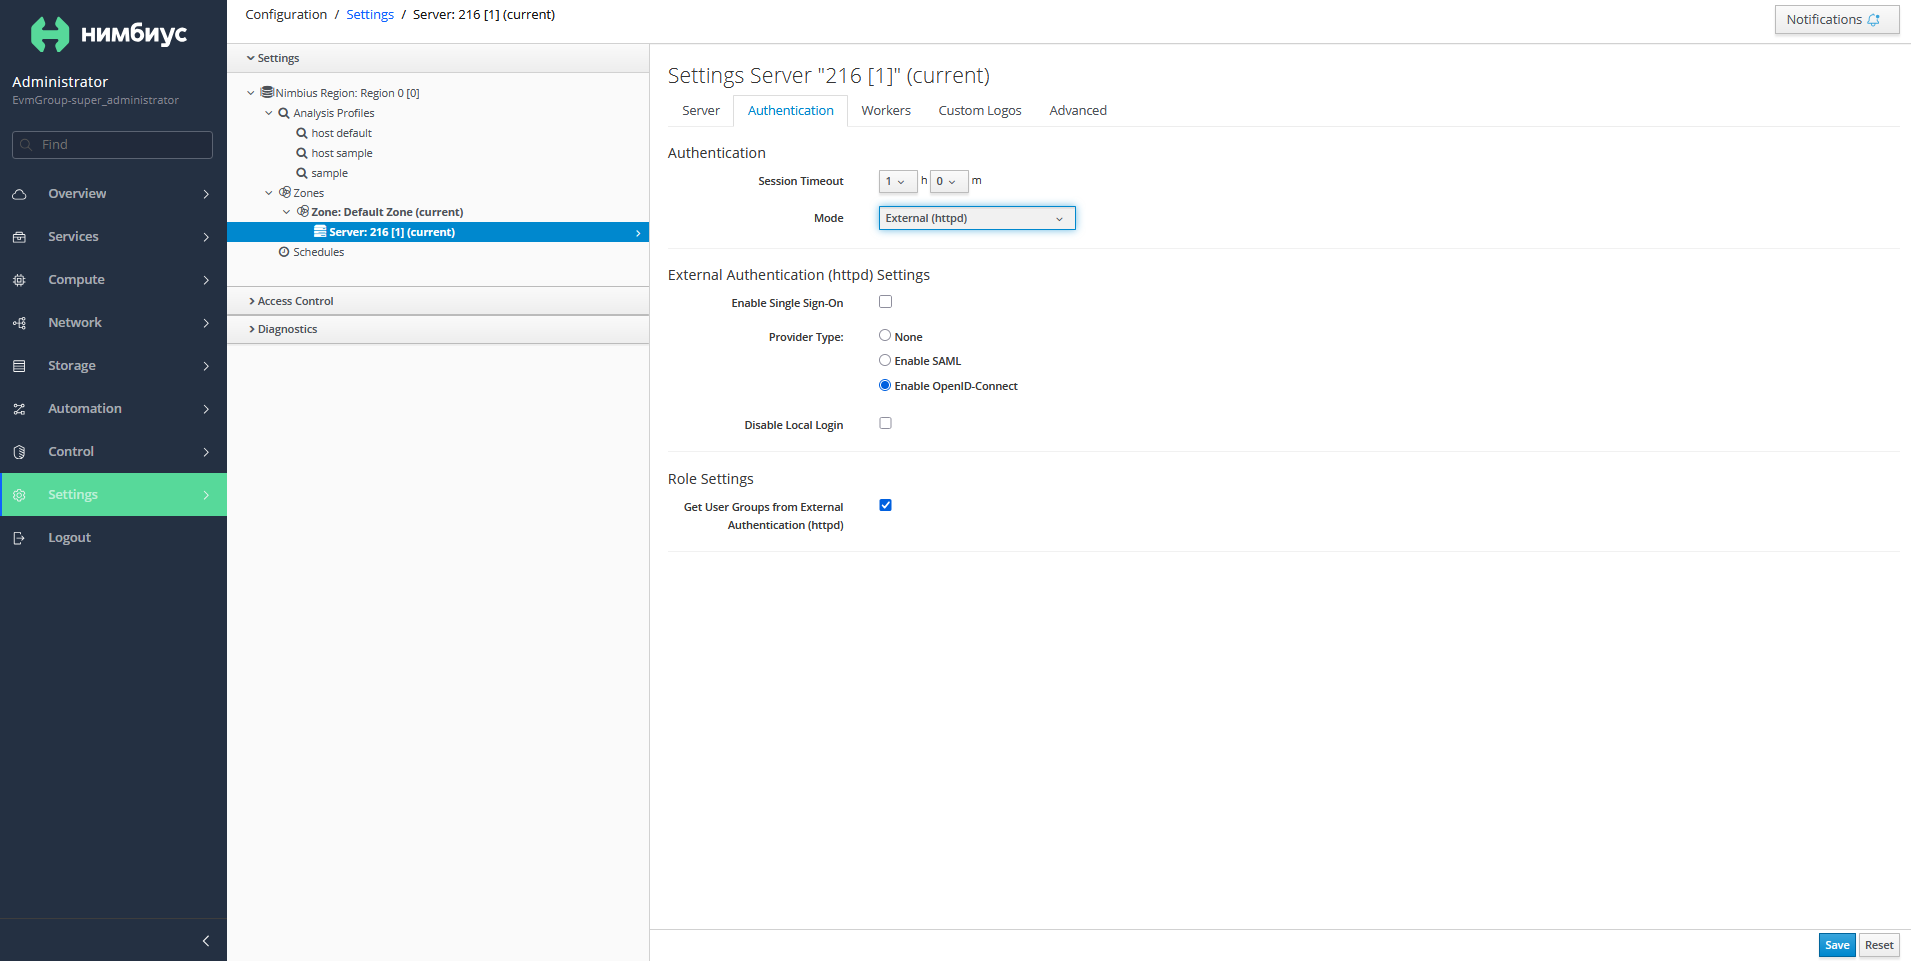
Task: Open the Storage menu in sidebar
Action: pyautogui.click(x=113, y=366)
